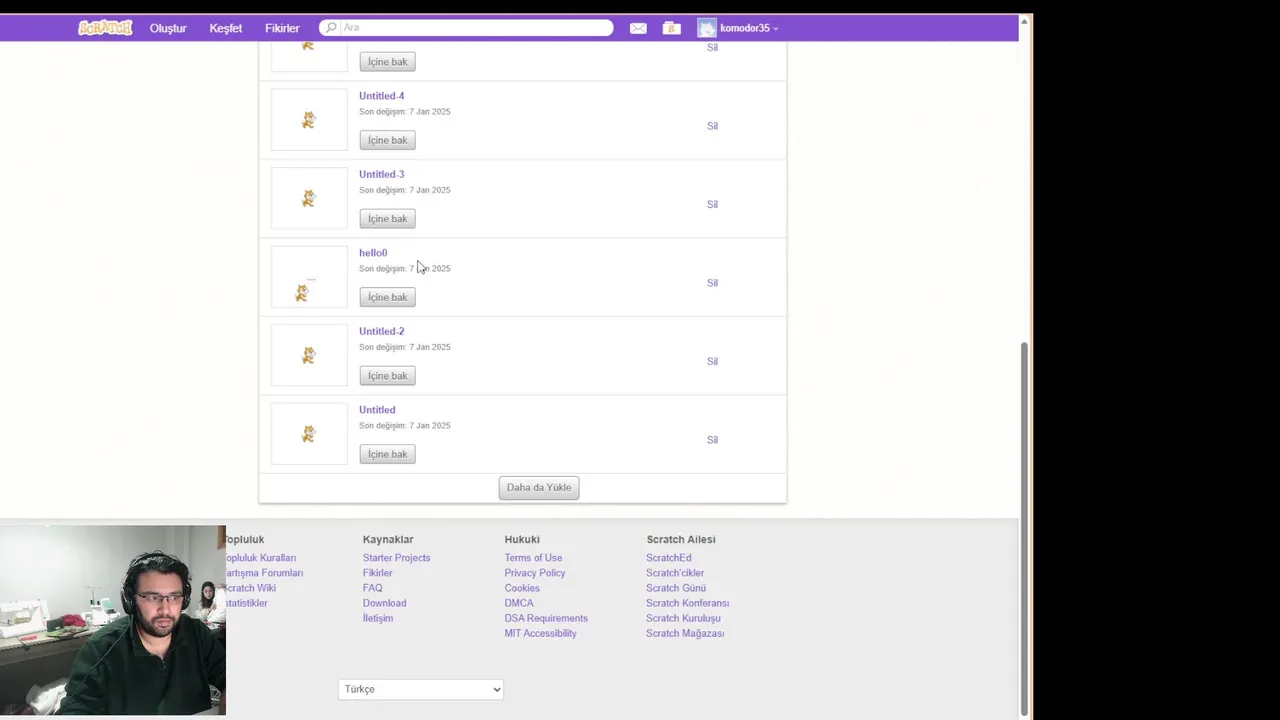Open the hello0 project thumbnail
Image resolution: width=1280 pixels, height=720 pixels.
click(x=309, y=277)
